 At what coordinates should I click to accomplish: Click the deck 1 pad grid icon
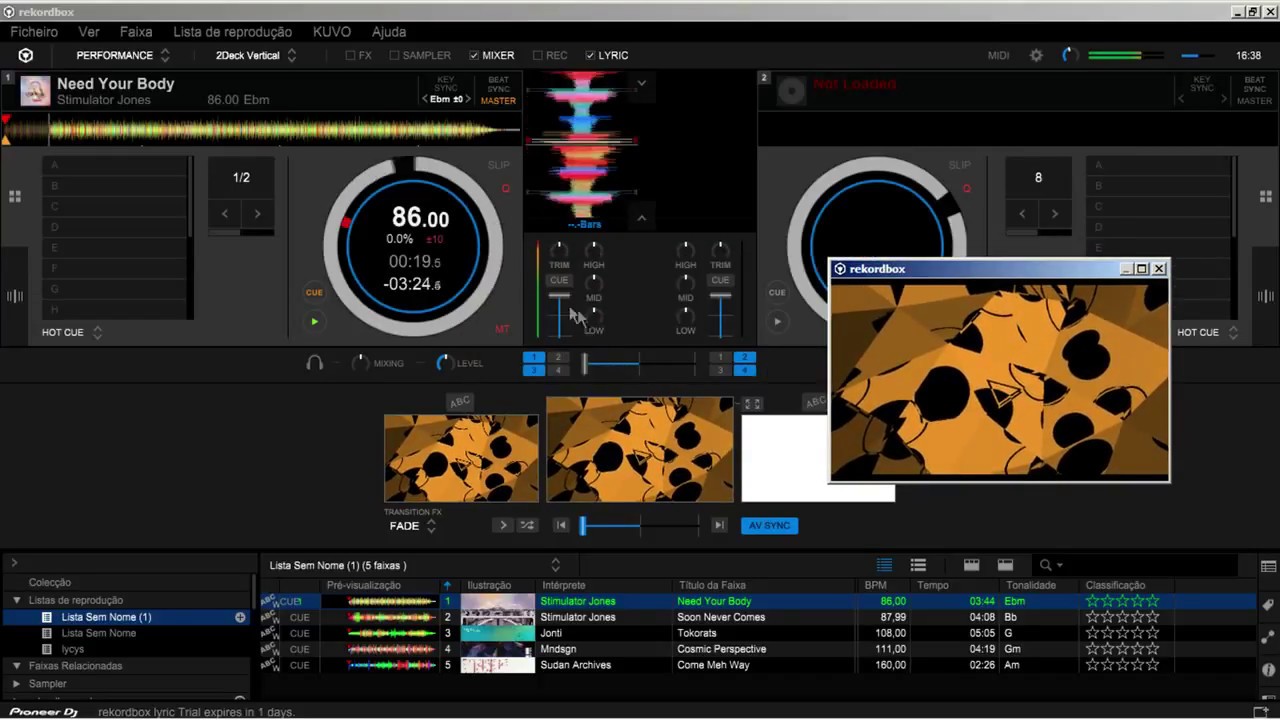tap(15, 197)
